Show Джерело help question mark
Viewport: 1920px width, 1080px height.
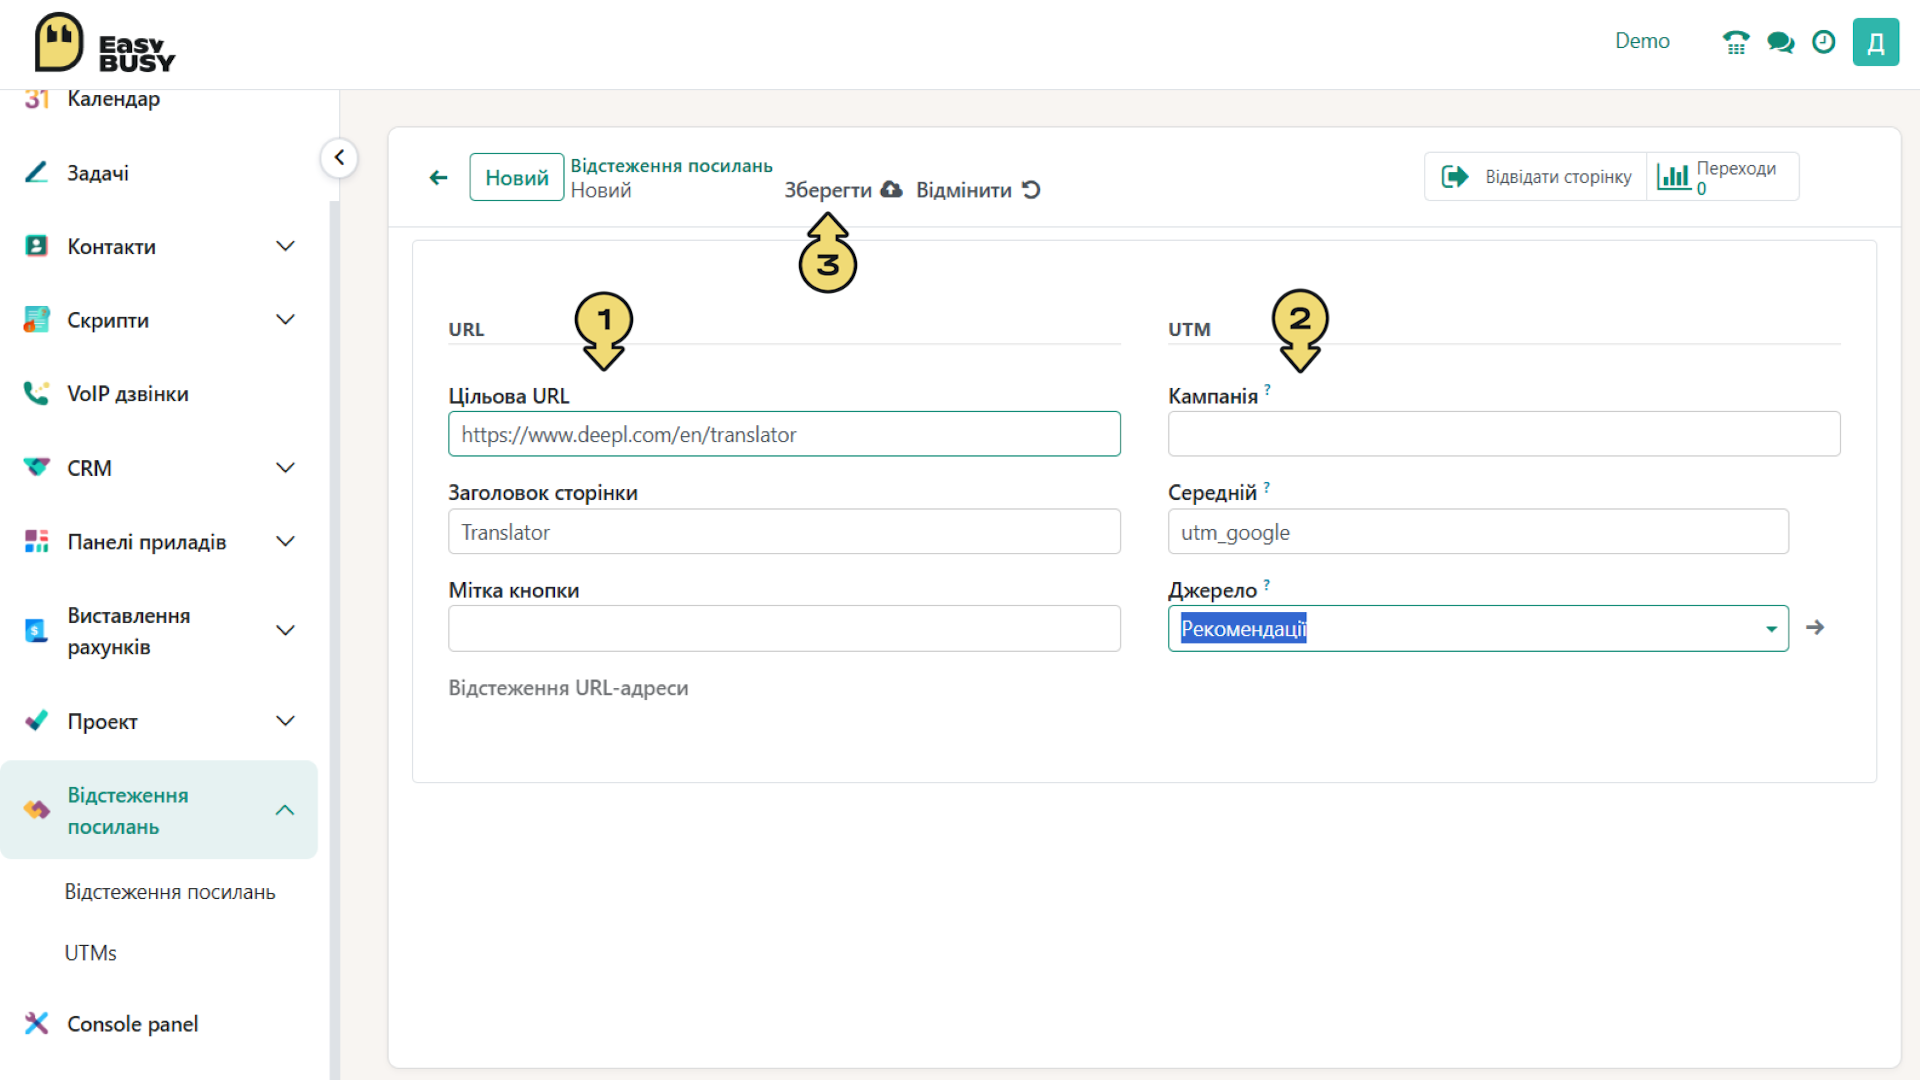tap(1266, 584)
